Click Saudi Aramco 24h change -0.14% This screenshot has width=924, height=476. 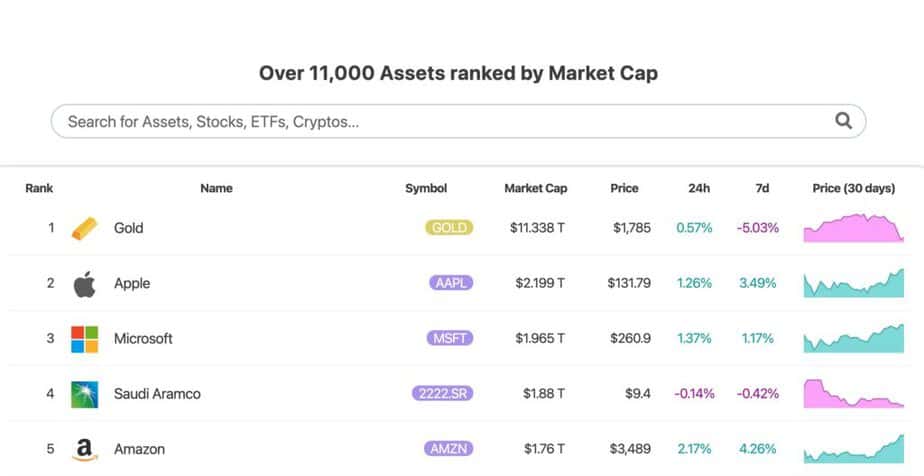point(695,394)
